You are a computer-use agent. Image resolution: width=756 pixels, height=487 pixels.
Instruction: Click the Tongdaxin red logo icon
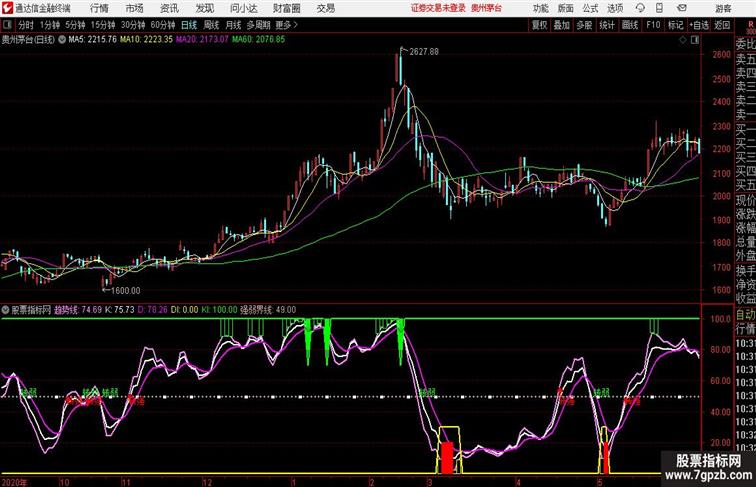(7, 8)
